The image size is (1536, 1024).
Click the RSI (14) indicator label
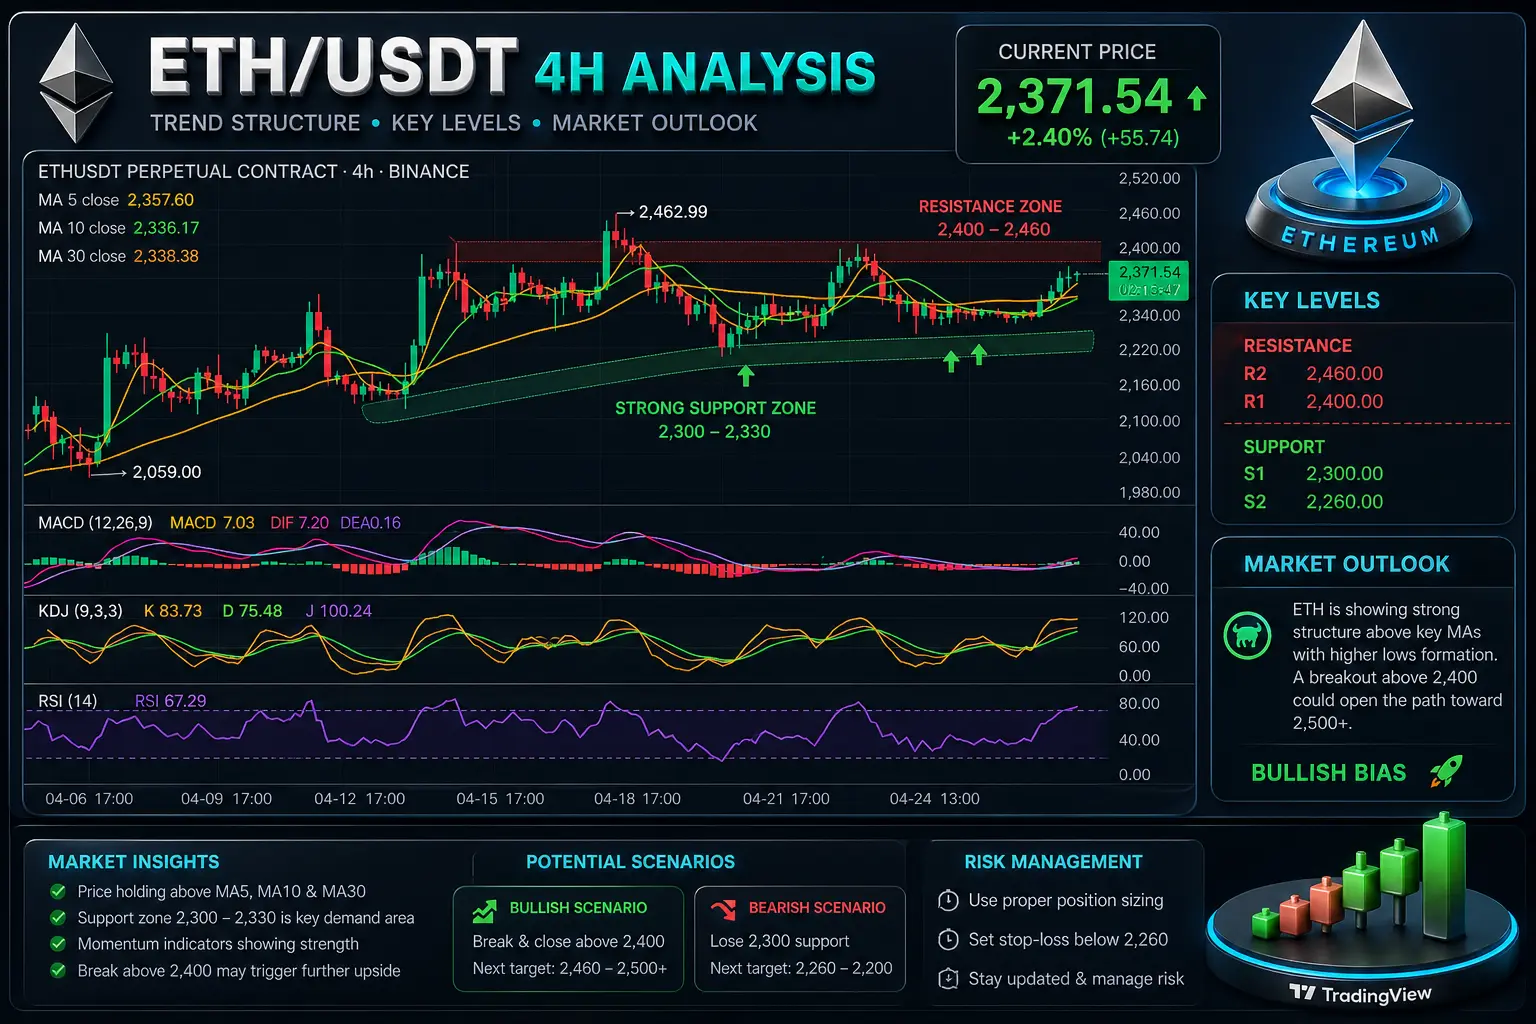tap(67, 701)
